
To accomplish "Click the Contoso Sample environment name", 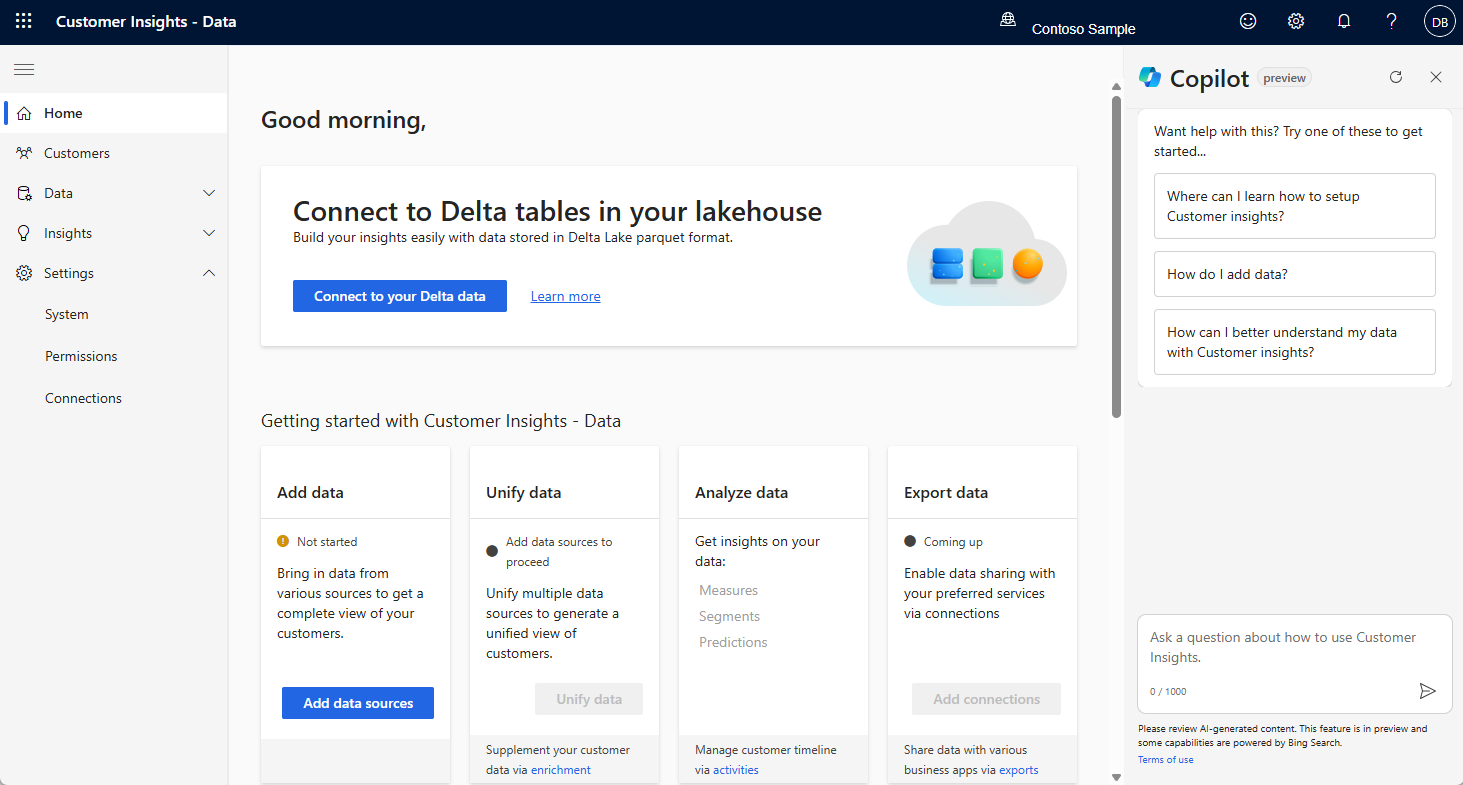I will click(1084, 29).
